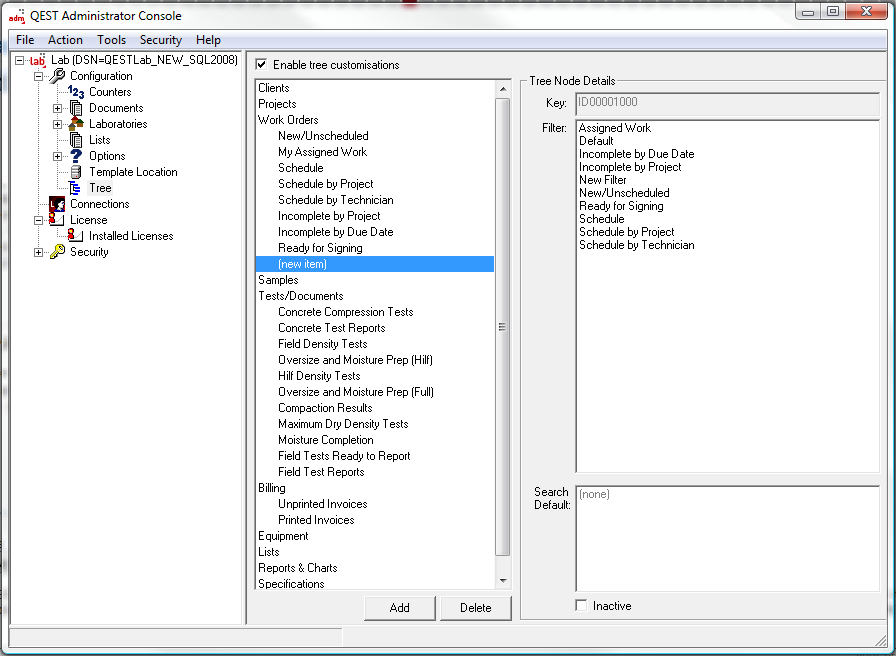Uncheck Enable tree customisations checkbox
Image resolution: width=896 pixels, height=656 pixels.
pos(261,65)
